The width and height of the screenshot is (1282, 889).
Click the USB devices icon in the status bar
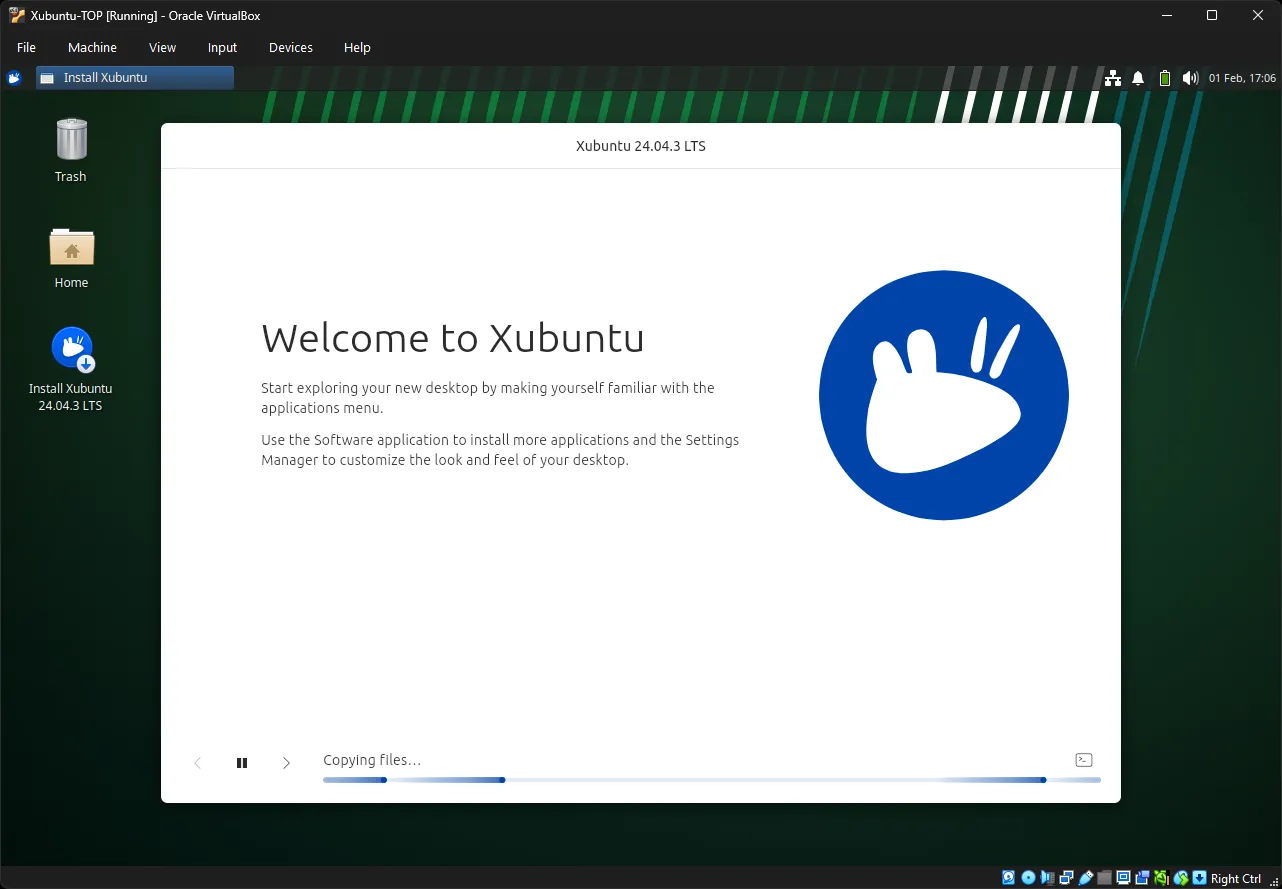tap(1086, 877)
